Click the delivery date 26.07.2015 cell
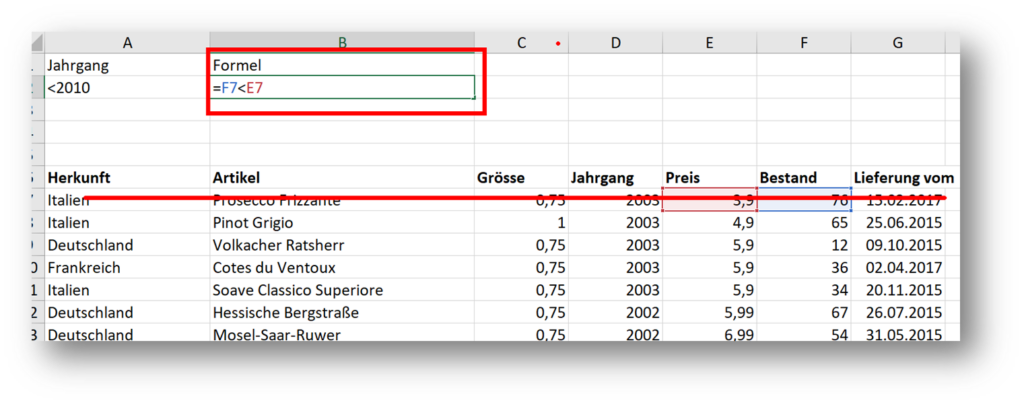1024x405 pixels. (903, 313)
